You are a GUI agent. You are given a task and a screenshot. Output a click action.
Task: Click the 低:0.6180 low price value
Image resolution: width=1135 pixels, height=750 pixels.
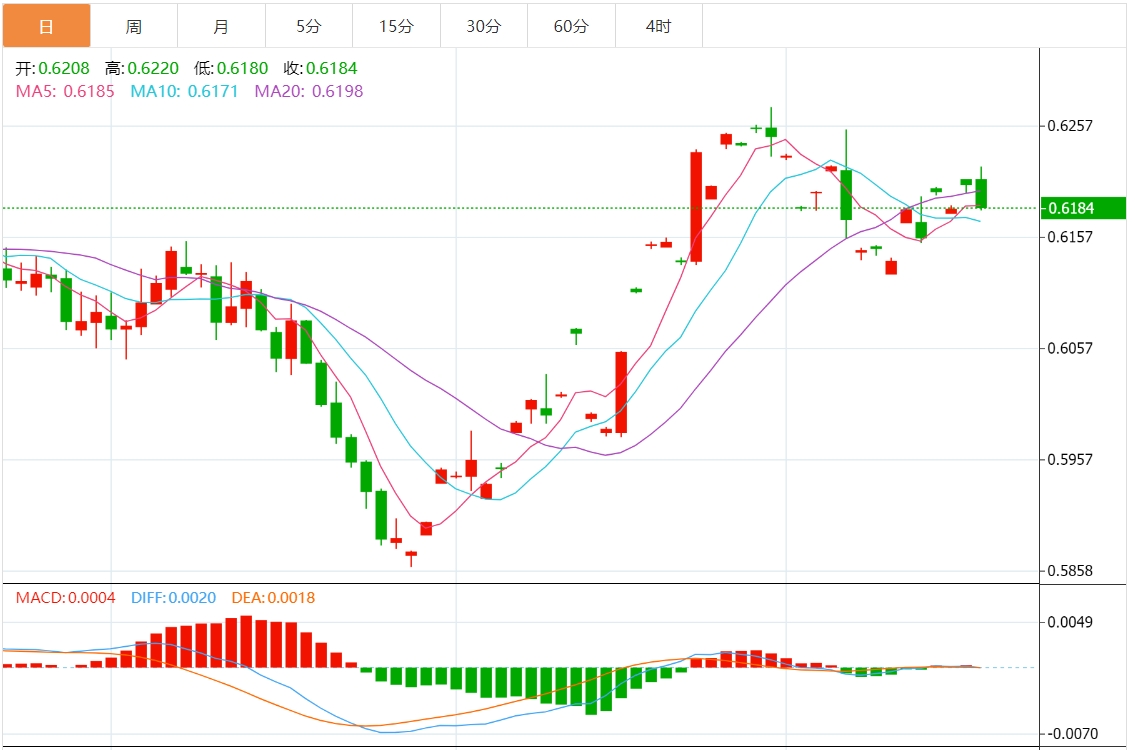click(231, 68)
